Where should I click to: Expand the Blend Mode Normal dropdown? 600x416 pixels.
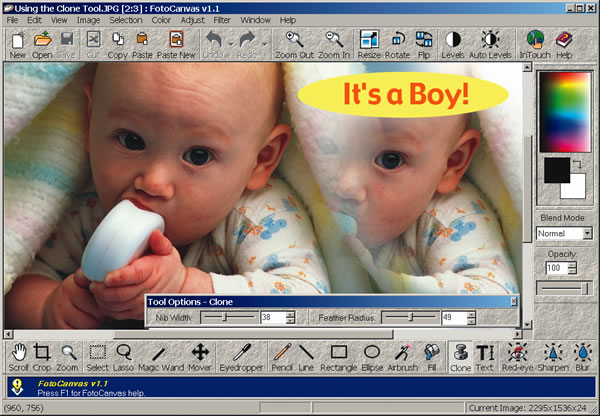[587, 233]
